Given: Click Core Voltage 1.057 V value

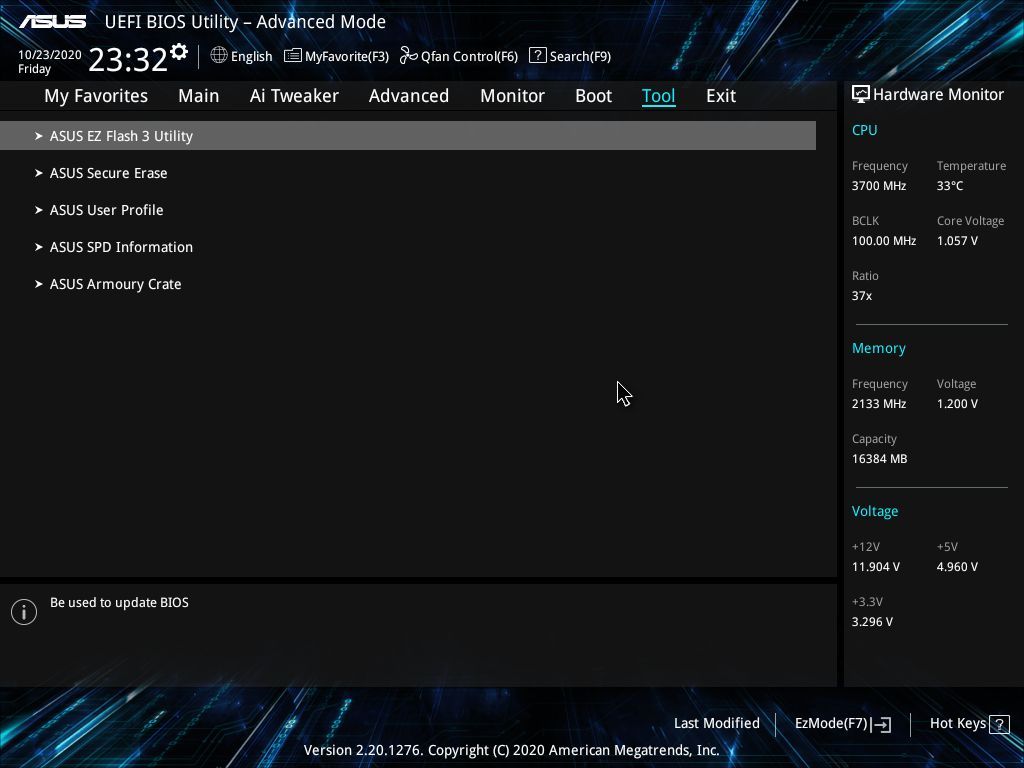Looking at the screenshot, I should tap(957, 241).
